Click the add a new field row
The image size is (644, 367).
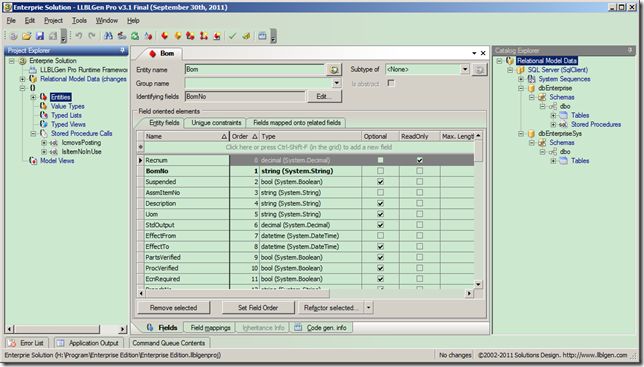[x=308, y=147]
